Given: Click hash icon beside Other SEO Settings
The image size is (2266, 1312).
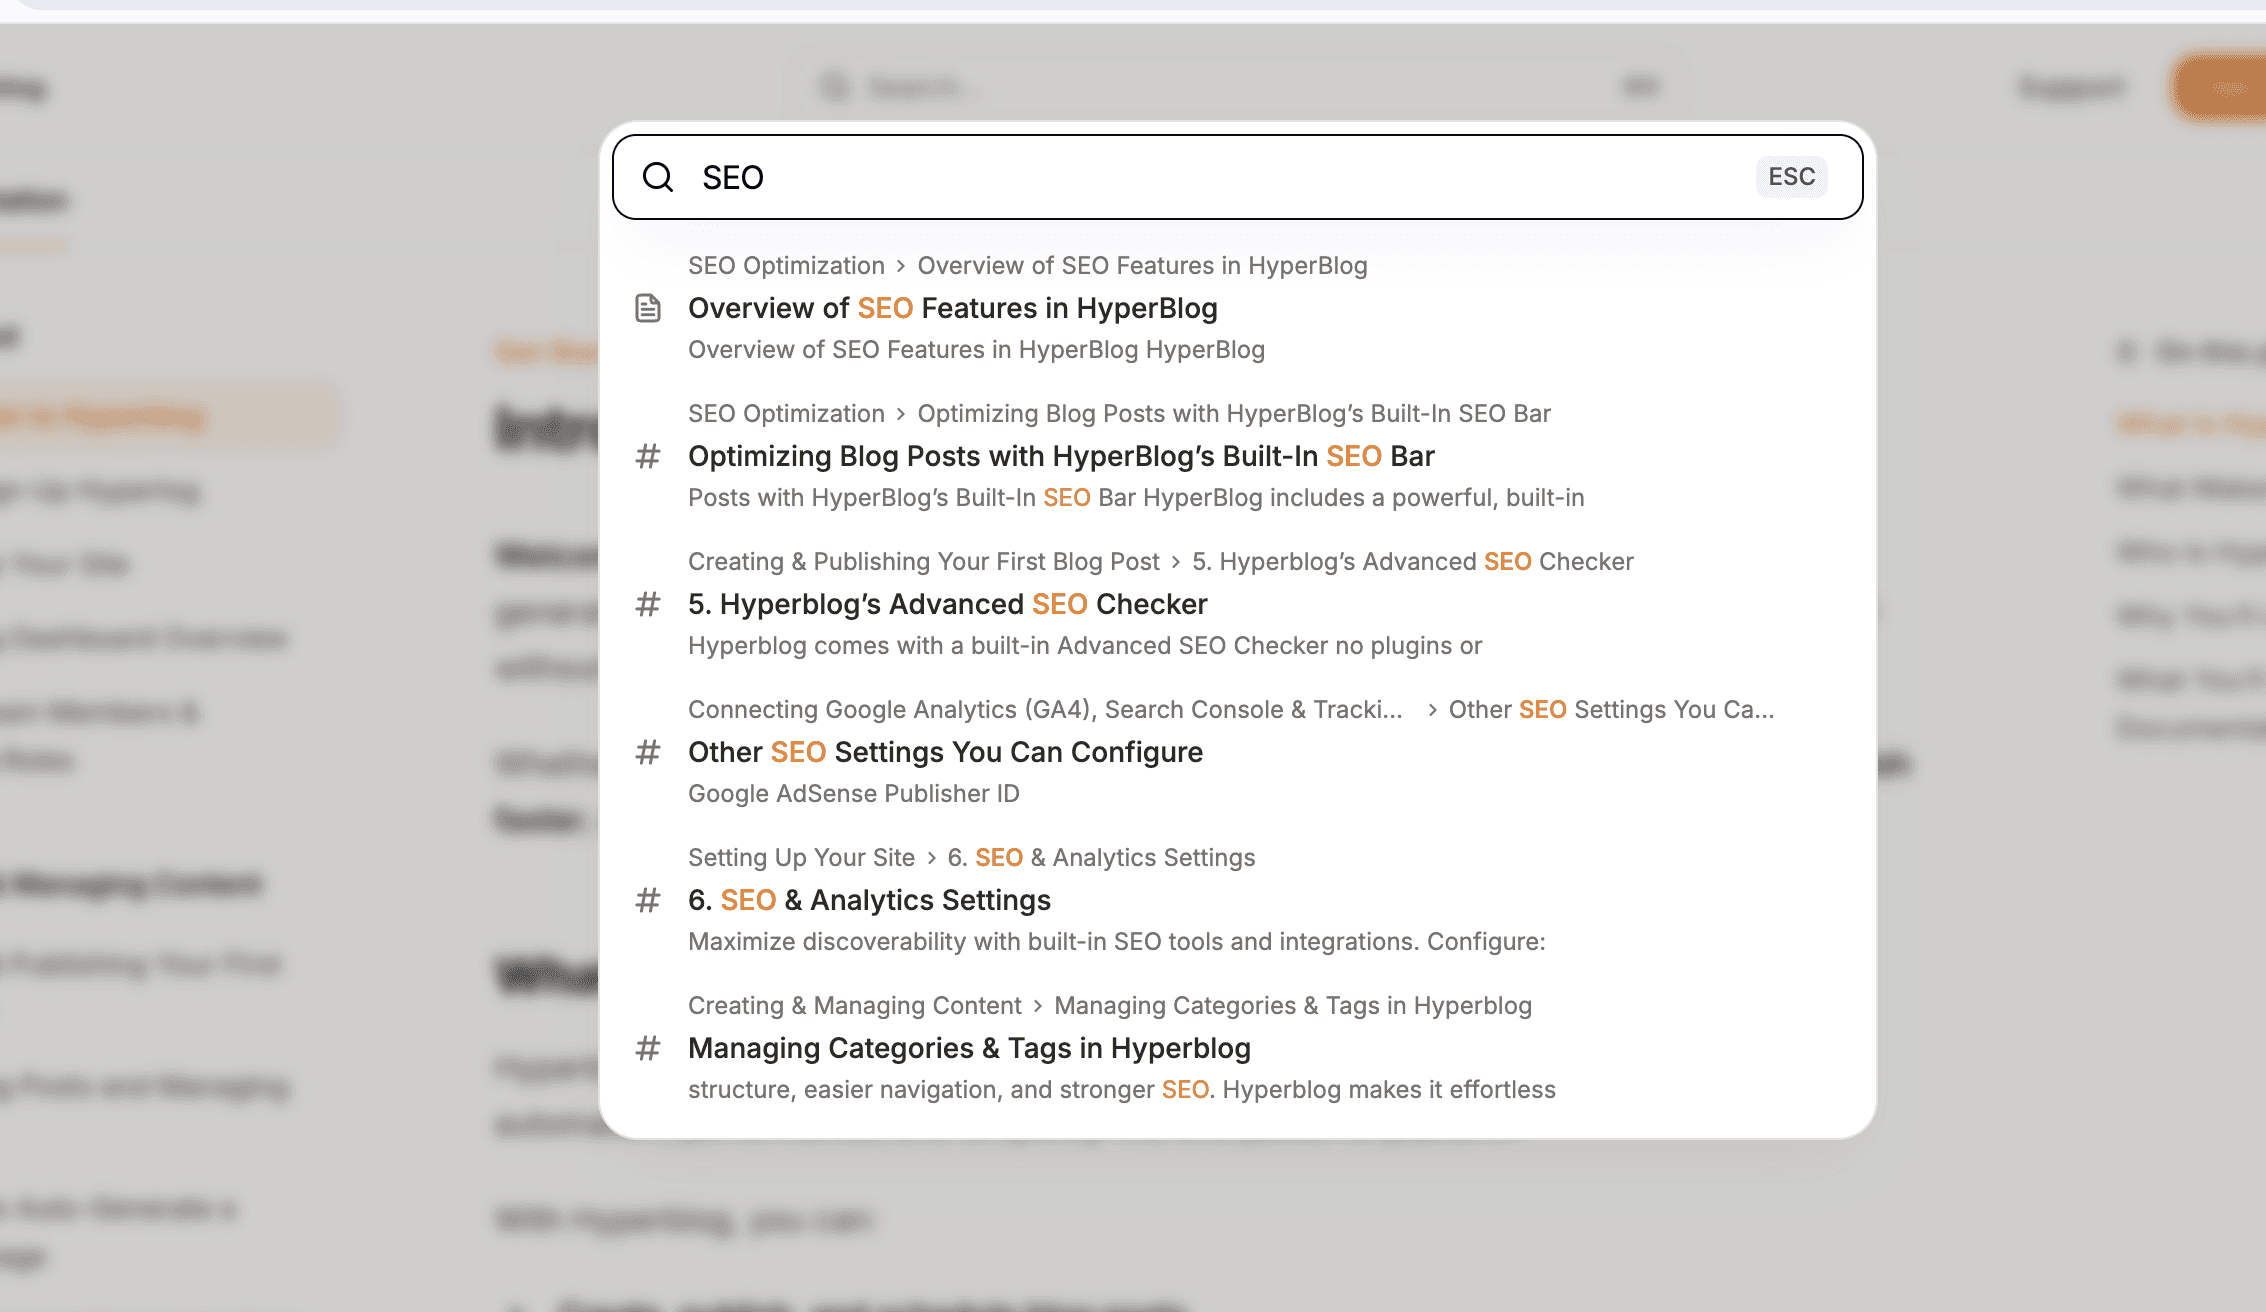Looking at the screenshot, I should [x=648, y=752].
